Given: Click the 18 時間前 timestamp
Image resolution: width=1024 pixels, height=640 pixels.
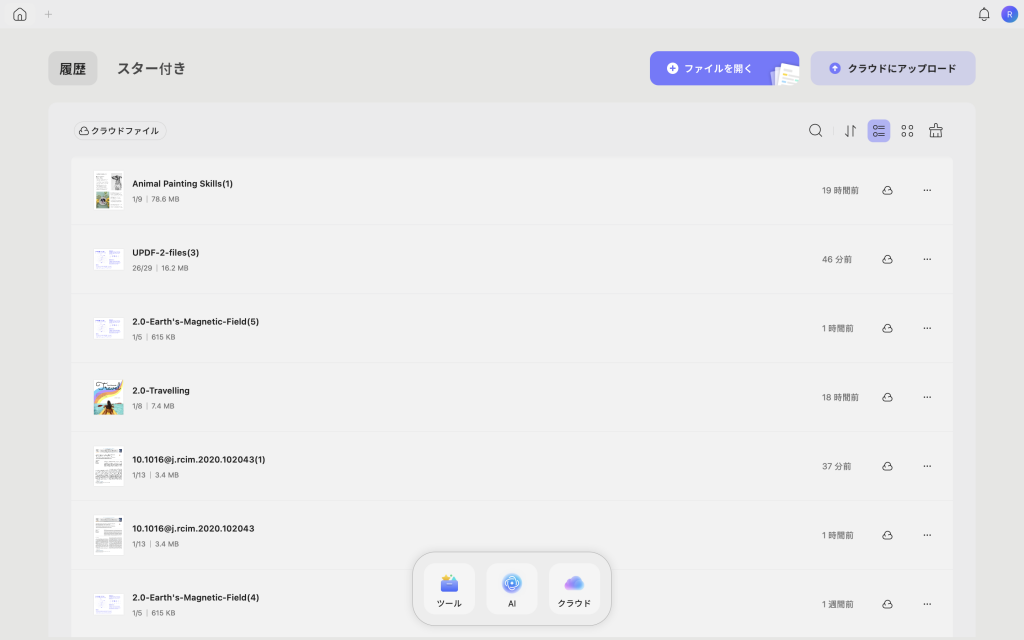Looking at the screenshot, I should [x=840, y=397].
